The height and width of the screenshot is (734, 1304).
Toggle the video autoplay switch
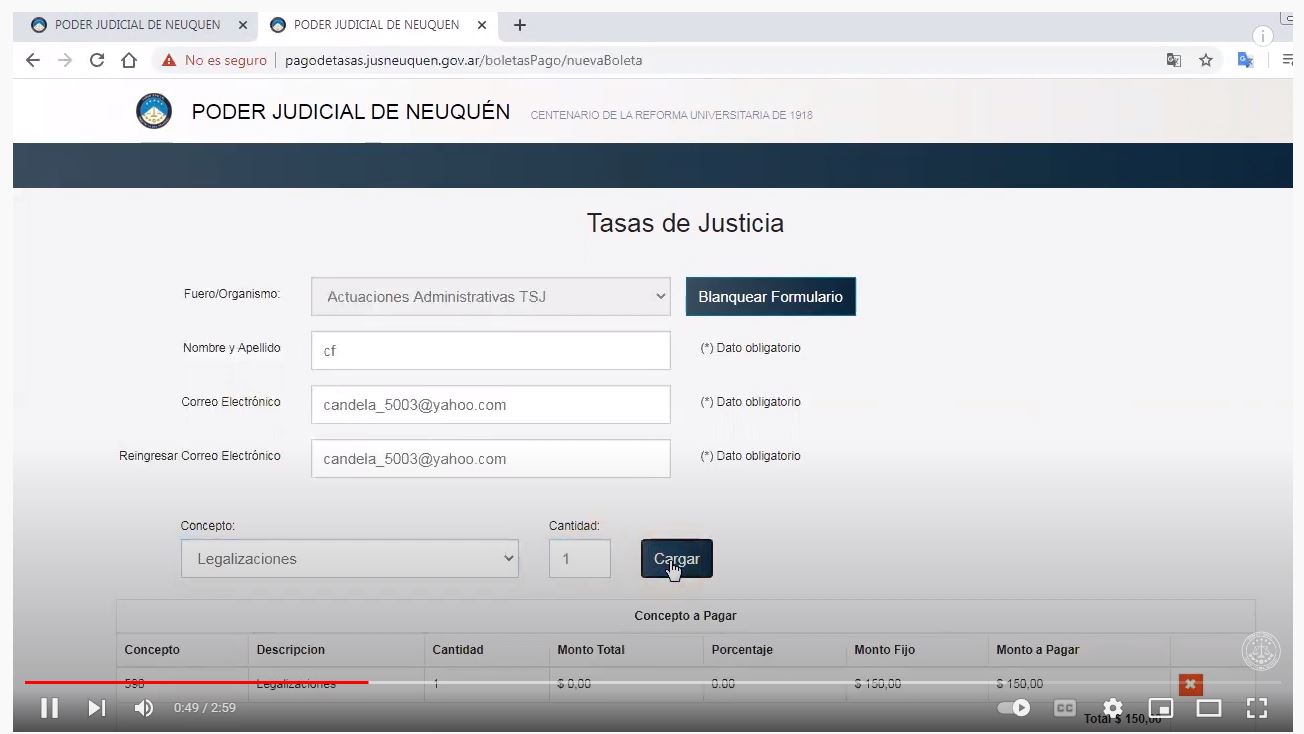(1015, 708)
